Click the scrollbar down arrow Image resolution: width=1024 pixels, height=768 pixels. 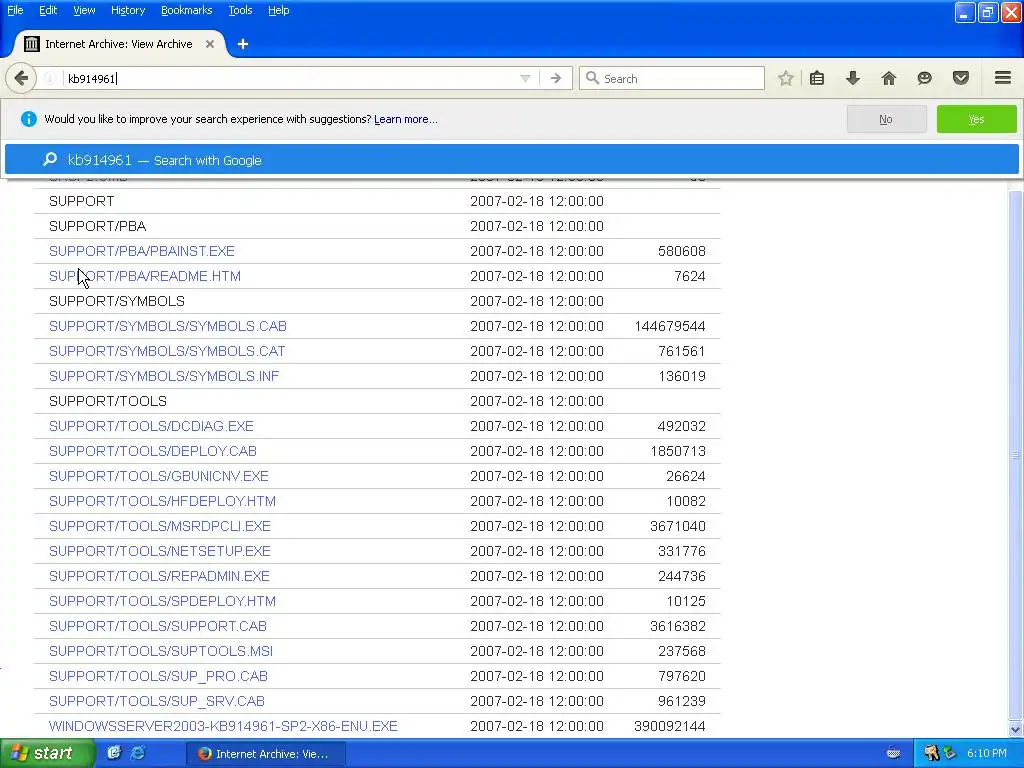click(x=1016, y=729)
